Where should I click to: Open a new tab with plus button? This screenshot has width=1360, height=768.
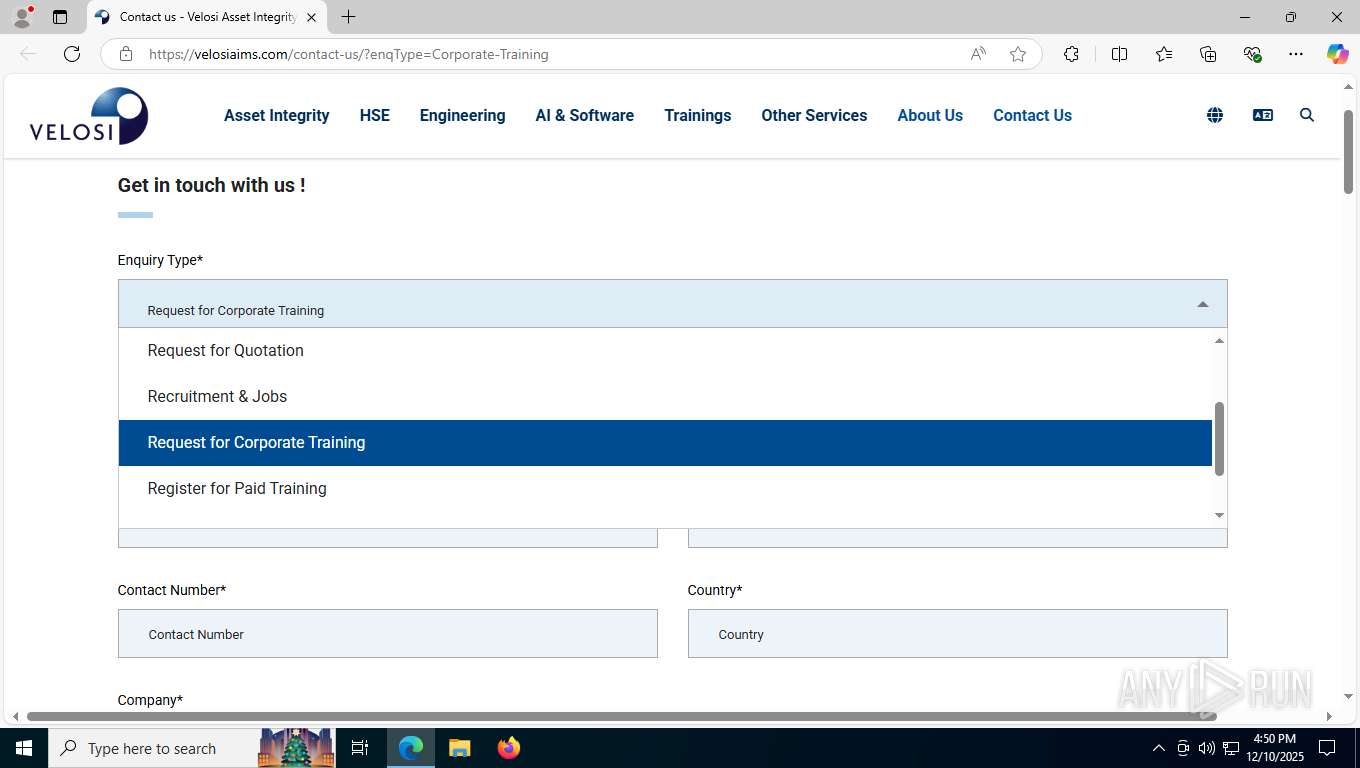pyautogui.click(x=348, y=17)
